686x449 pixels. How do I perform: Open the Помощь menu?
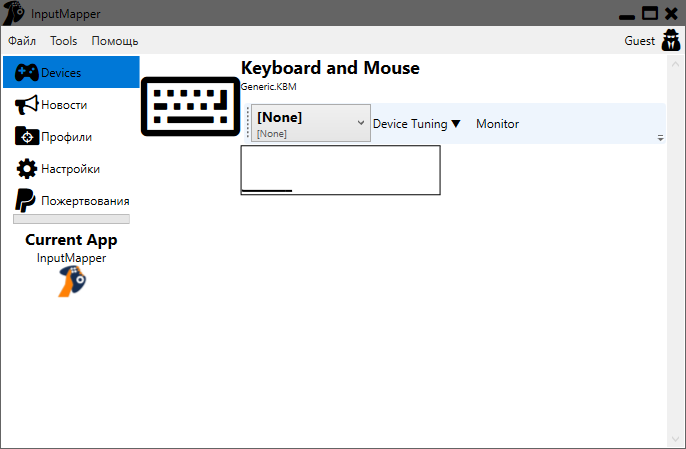[115, 41]
